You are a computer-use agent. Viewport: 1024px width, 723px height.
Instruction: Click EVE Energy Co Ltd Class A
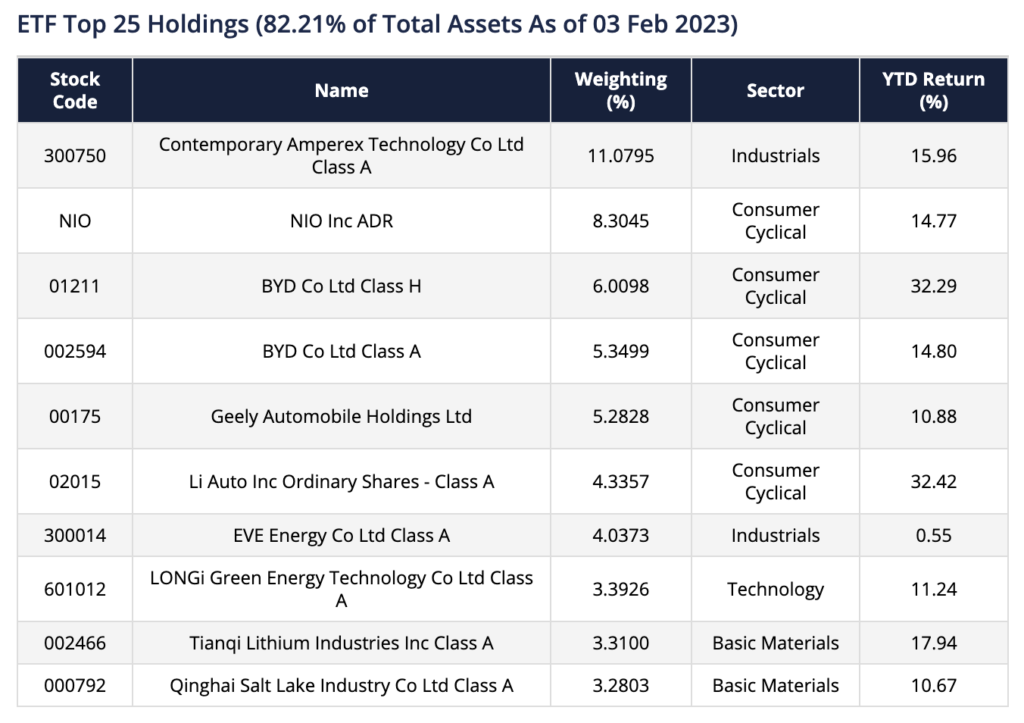[342, 536]
